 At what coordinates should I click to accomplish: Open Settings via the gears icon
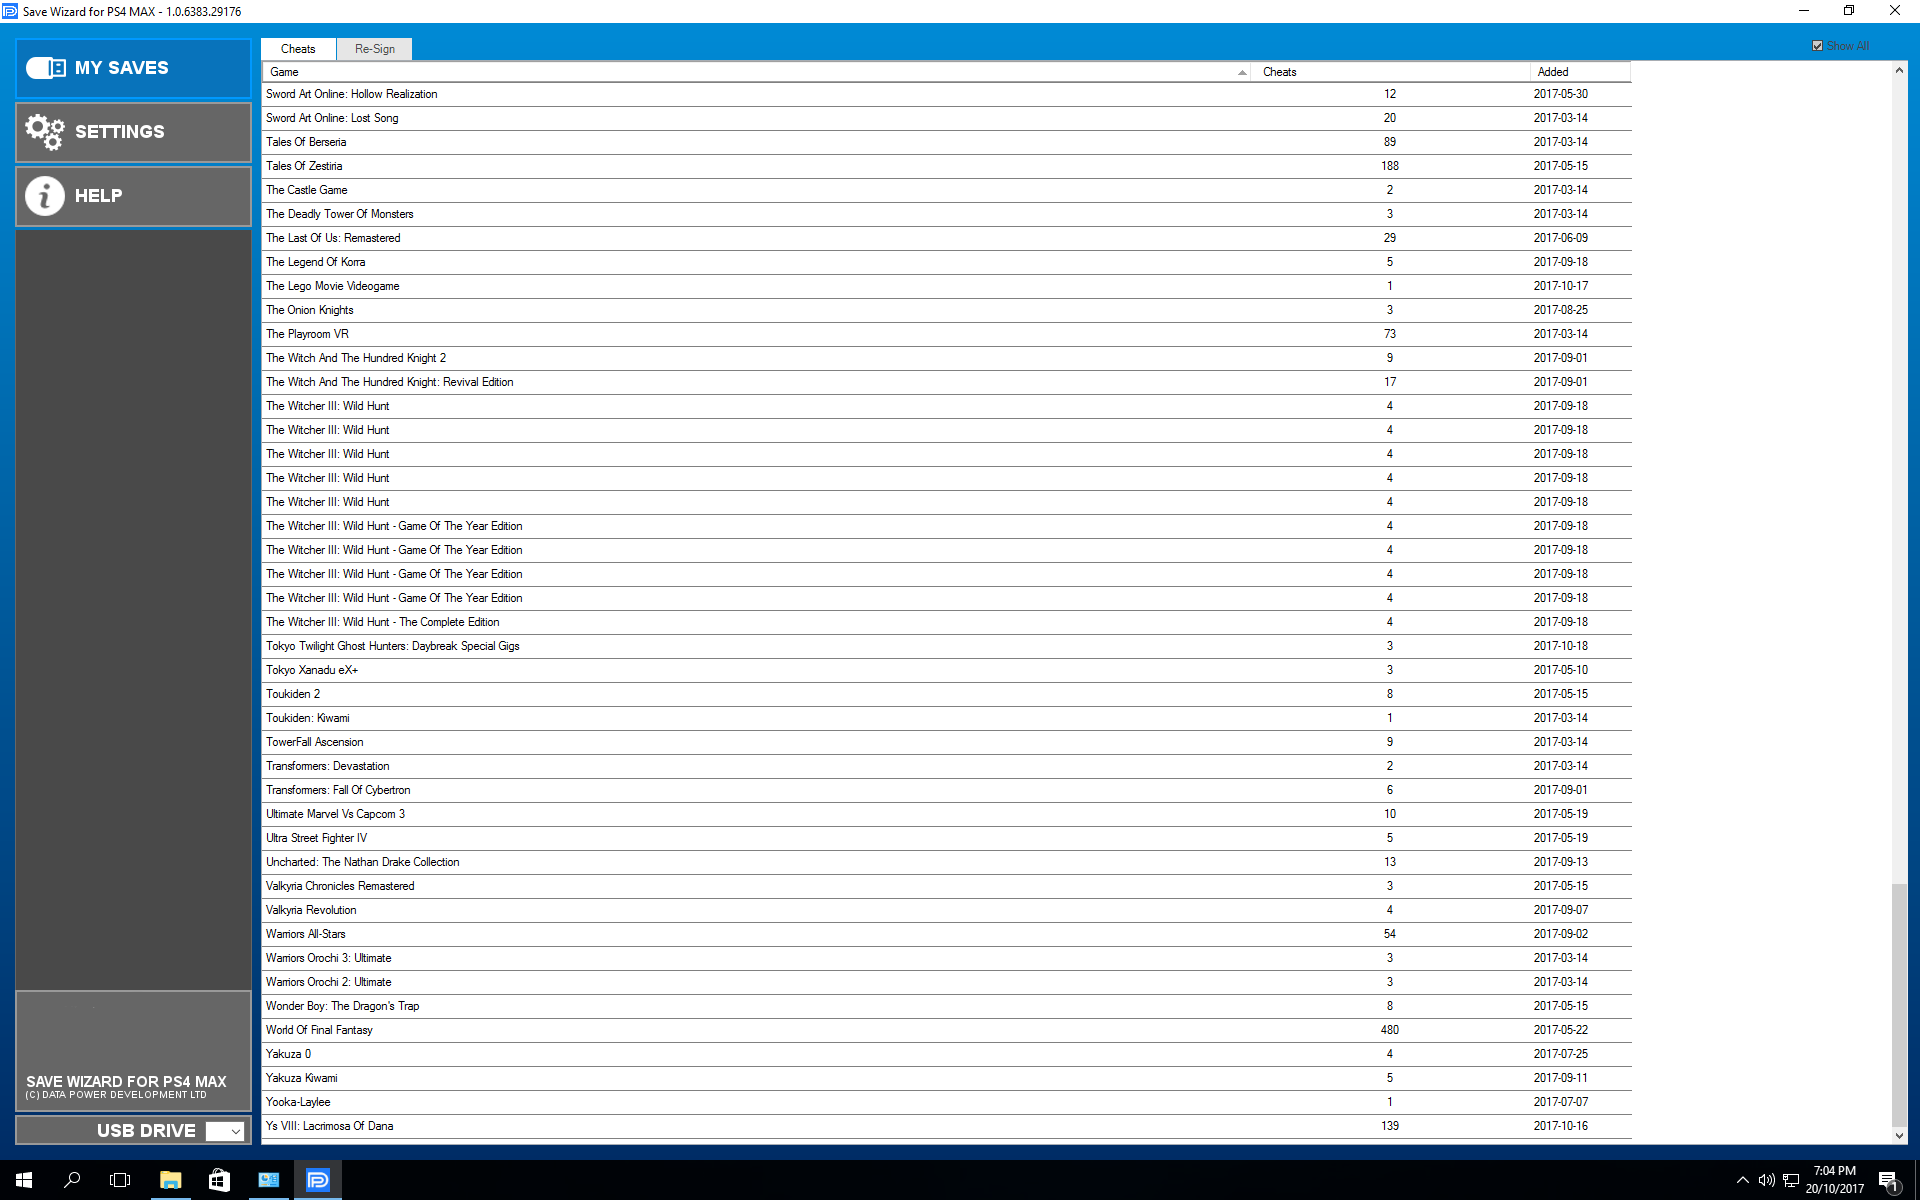click(x=45, y=131)
